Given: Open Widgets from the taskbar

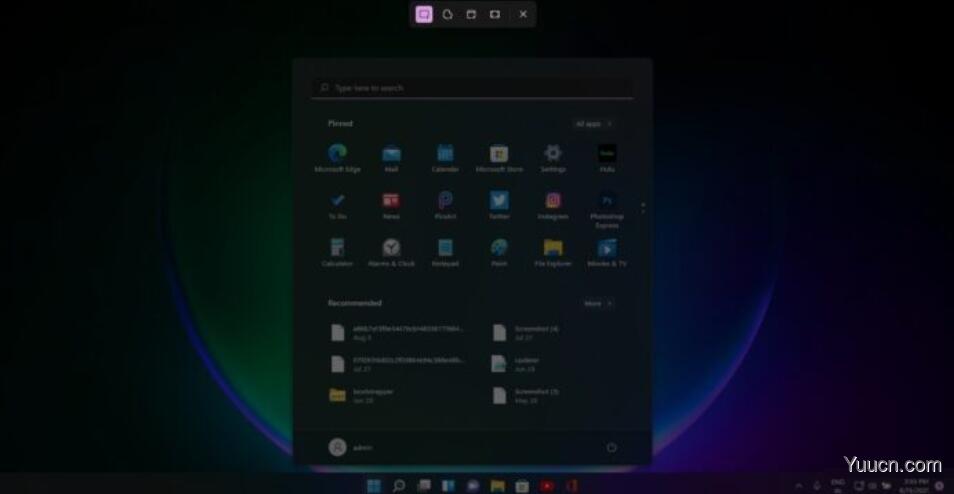Looking at the screenshot, I should point(448,485).
